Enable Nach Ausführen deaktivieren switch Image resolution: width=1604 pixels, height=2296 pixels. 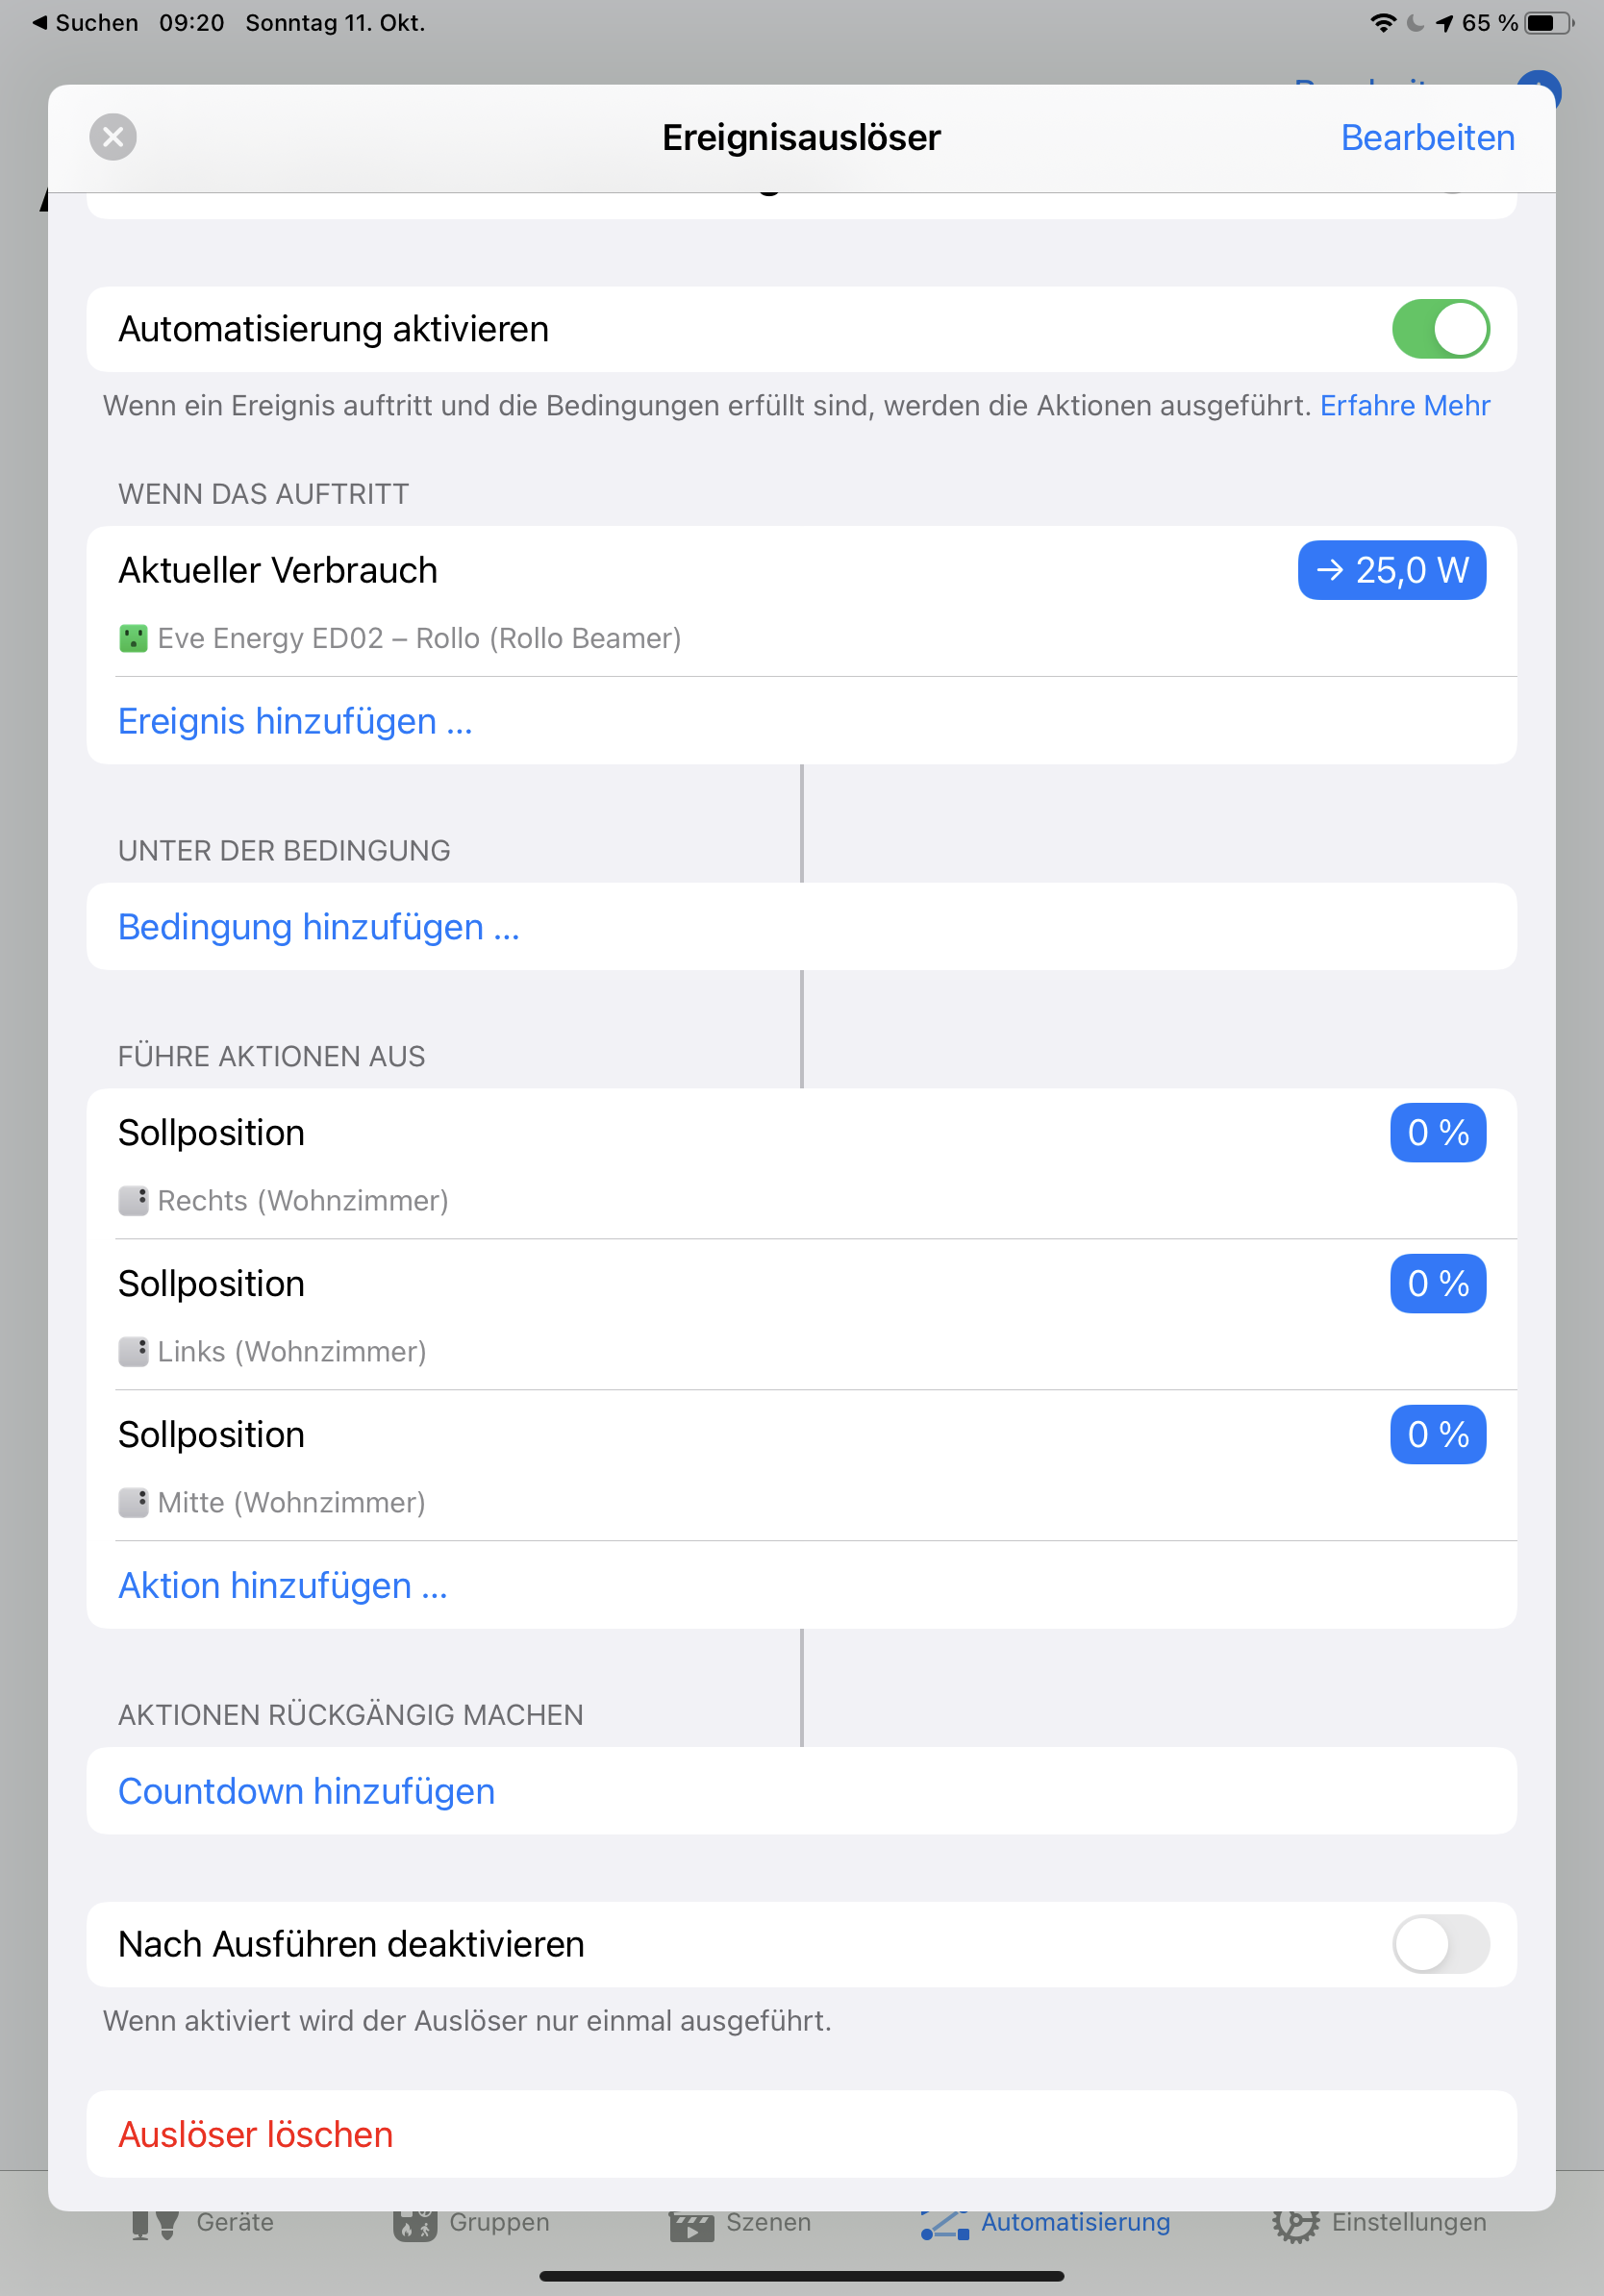(x=1440, y=1944)
